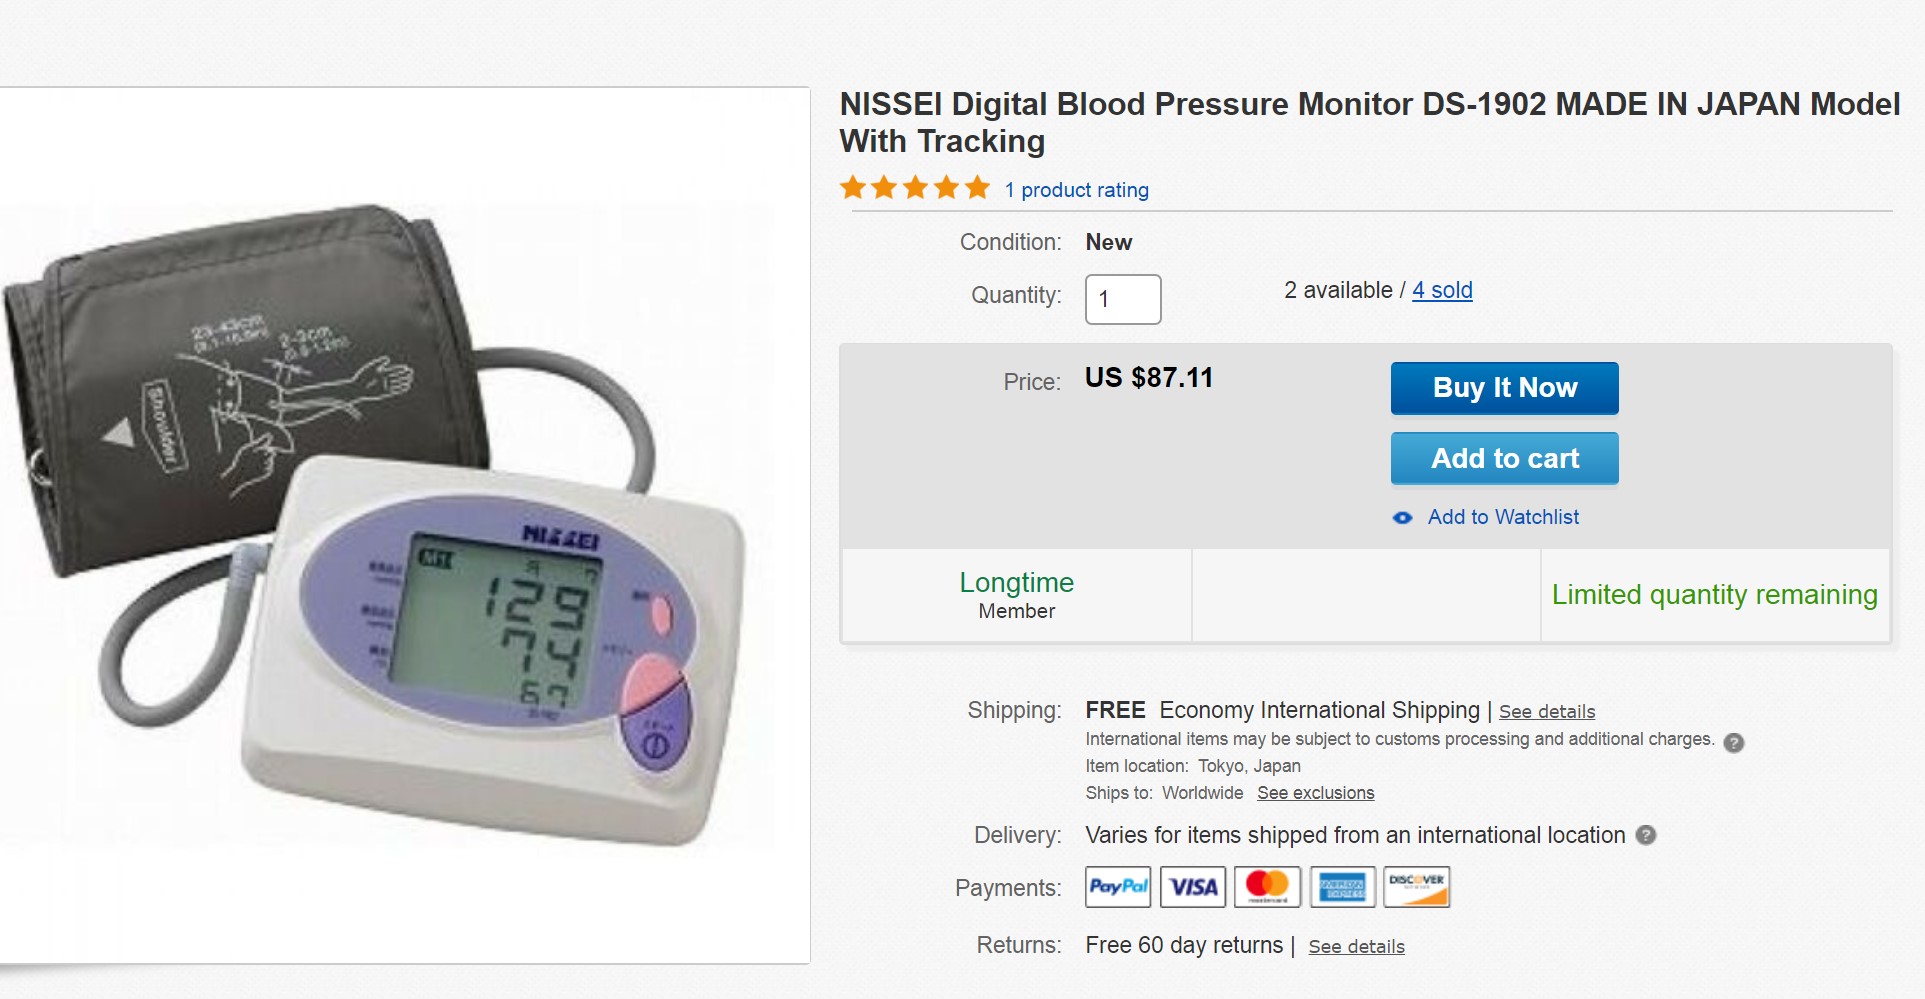Open the See exclusions link
The width and height of the screenshot is (1925, 999).
(1315, 793)
